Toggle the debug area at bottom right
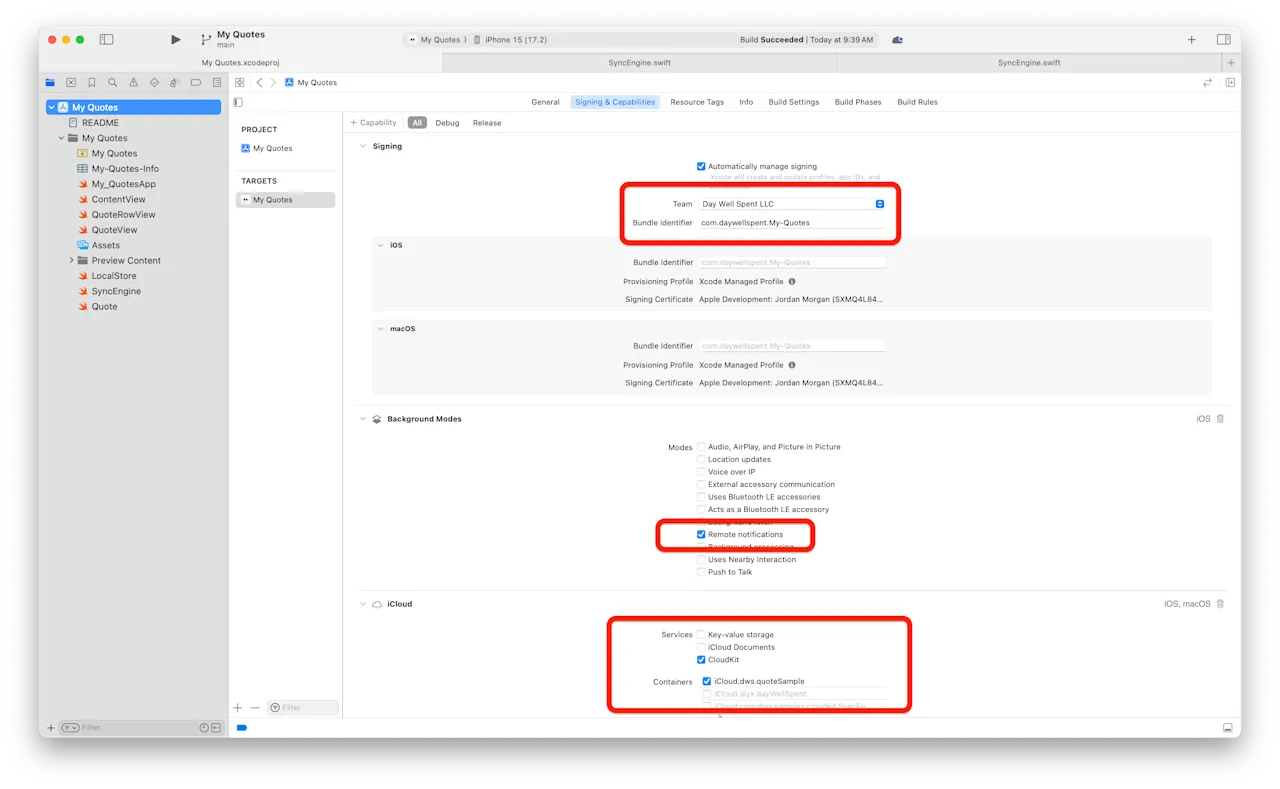This screenshot has width=1280, height=789. [1228, 728]
